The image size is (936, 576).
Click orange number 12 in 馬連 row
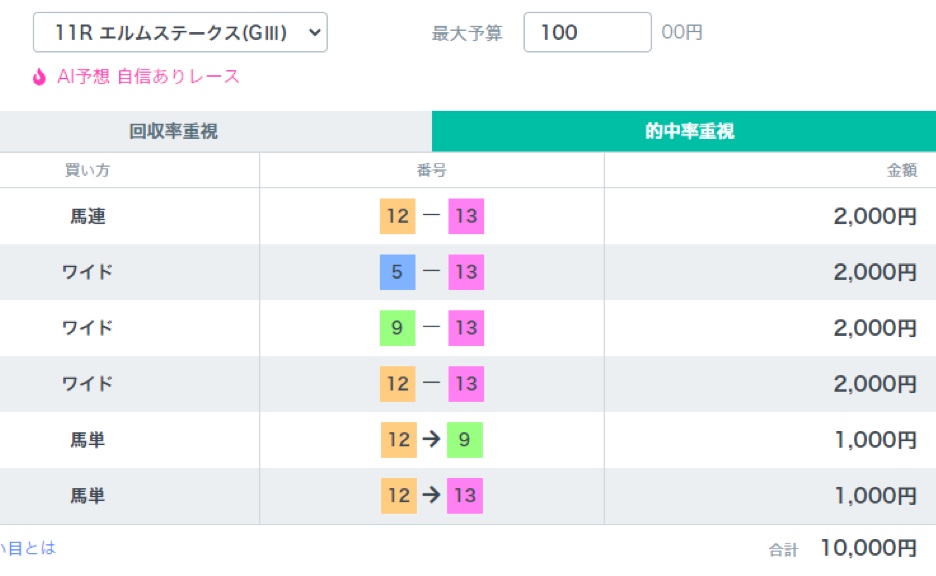pos(397,216)
